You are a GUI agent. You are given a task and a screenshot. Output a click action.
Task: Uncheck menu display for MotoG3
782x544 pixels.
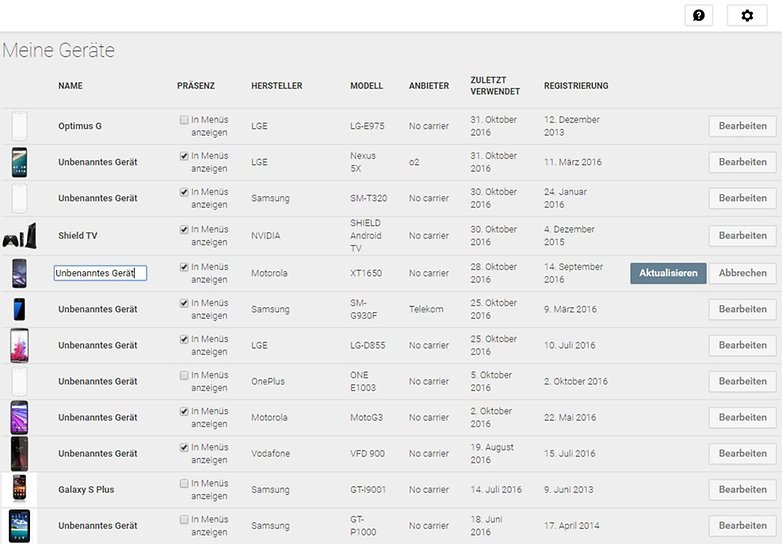(x=184, y=411)
